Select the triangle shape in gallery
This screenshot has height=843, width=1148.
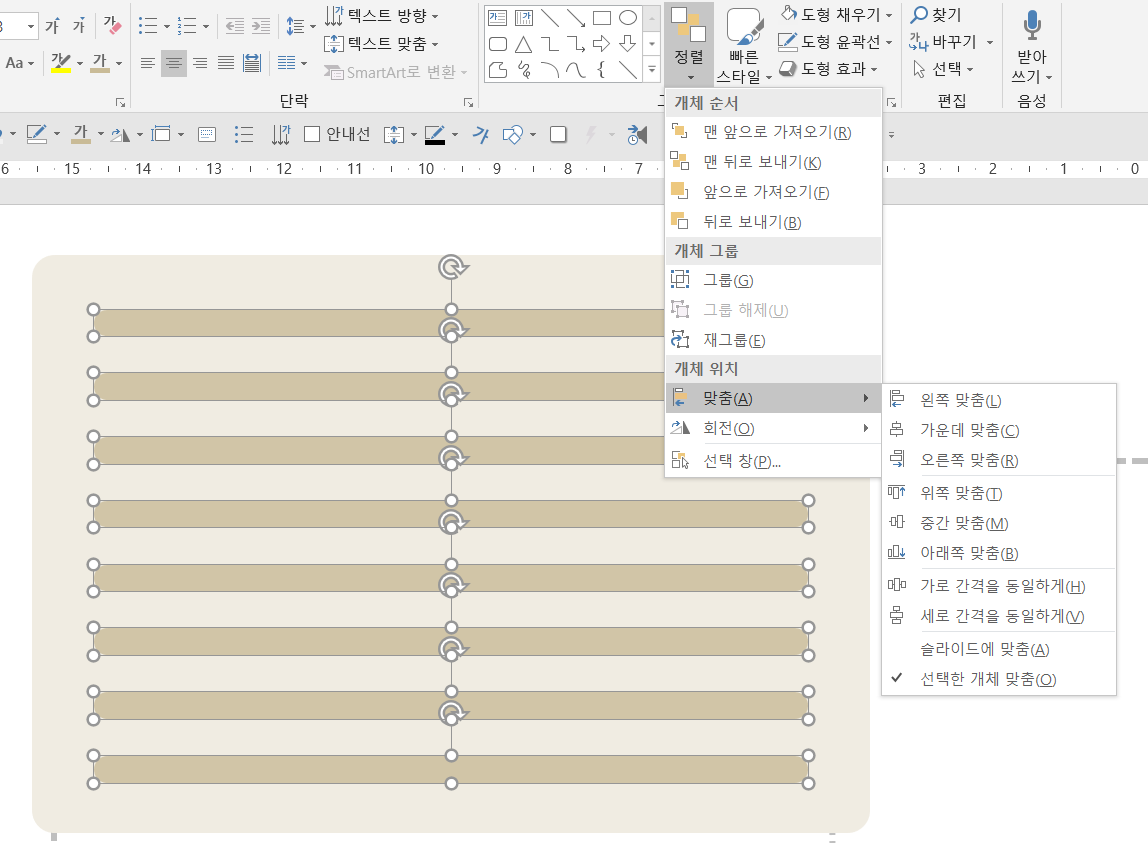[523, 45]
